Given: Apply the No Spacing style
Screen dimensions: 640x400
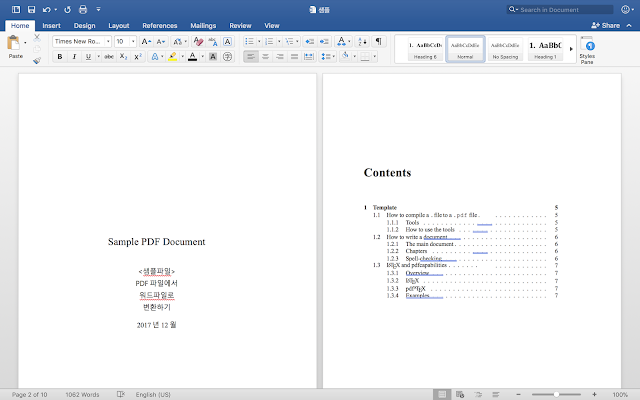Looking at the screenshot, I should tap(505, 49).
